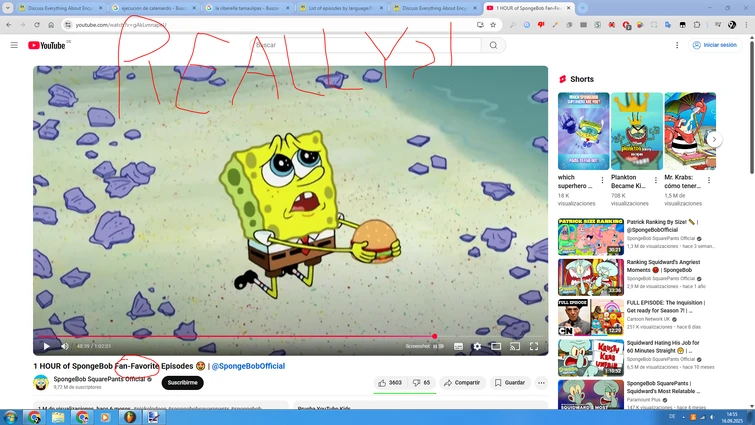755x425 pixels.
Task: Open the Chrome extensions puzzle icon
Action: pos(697,25)
